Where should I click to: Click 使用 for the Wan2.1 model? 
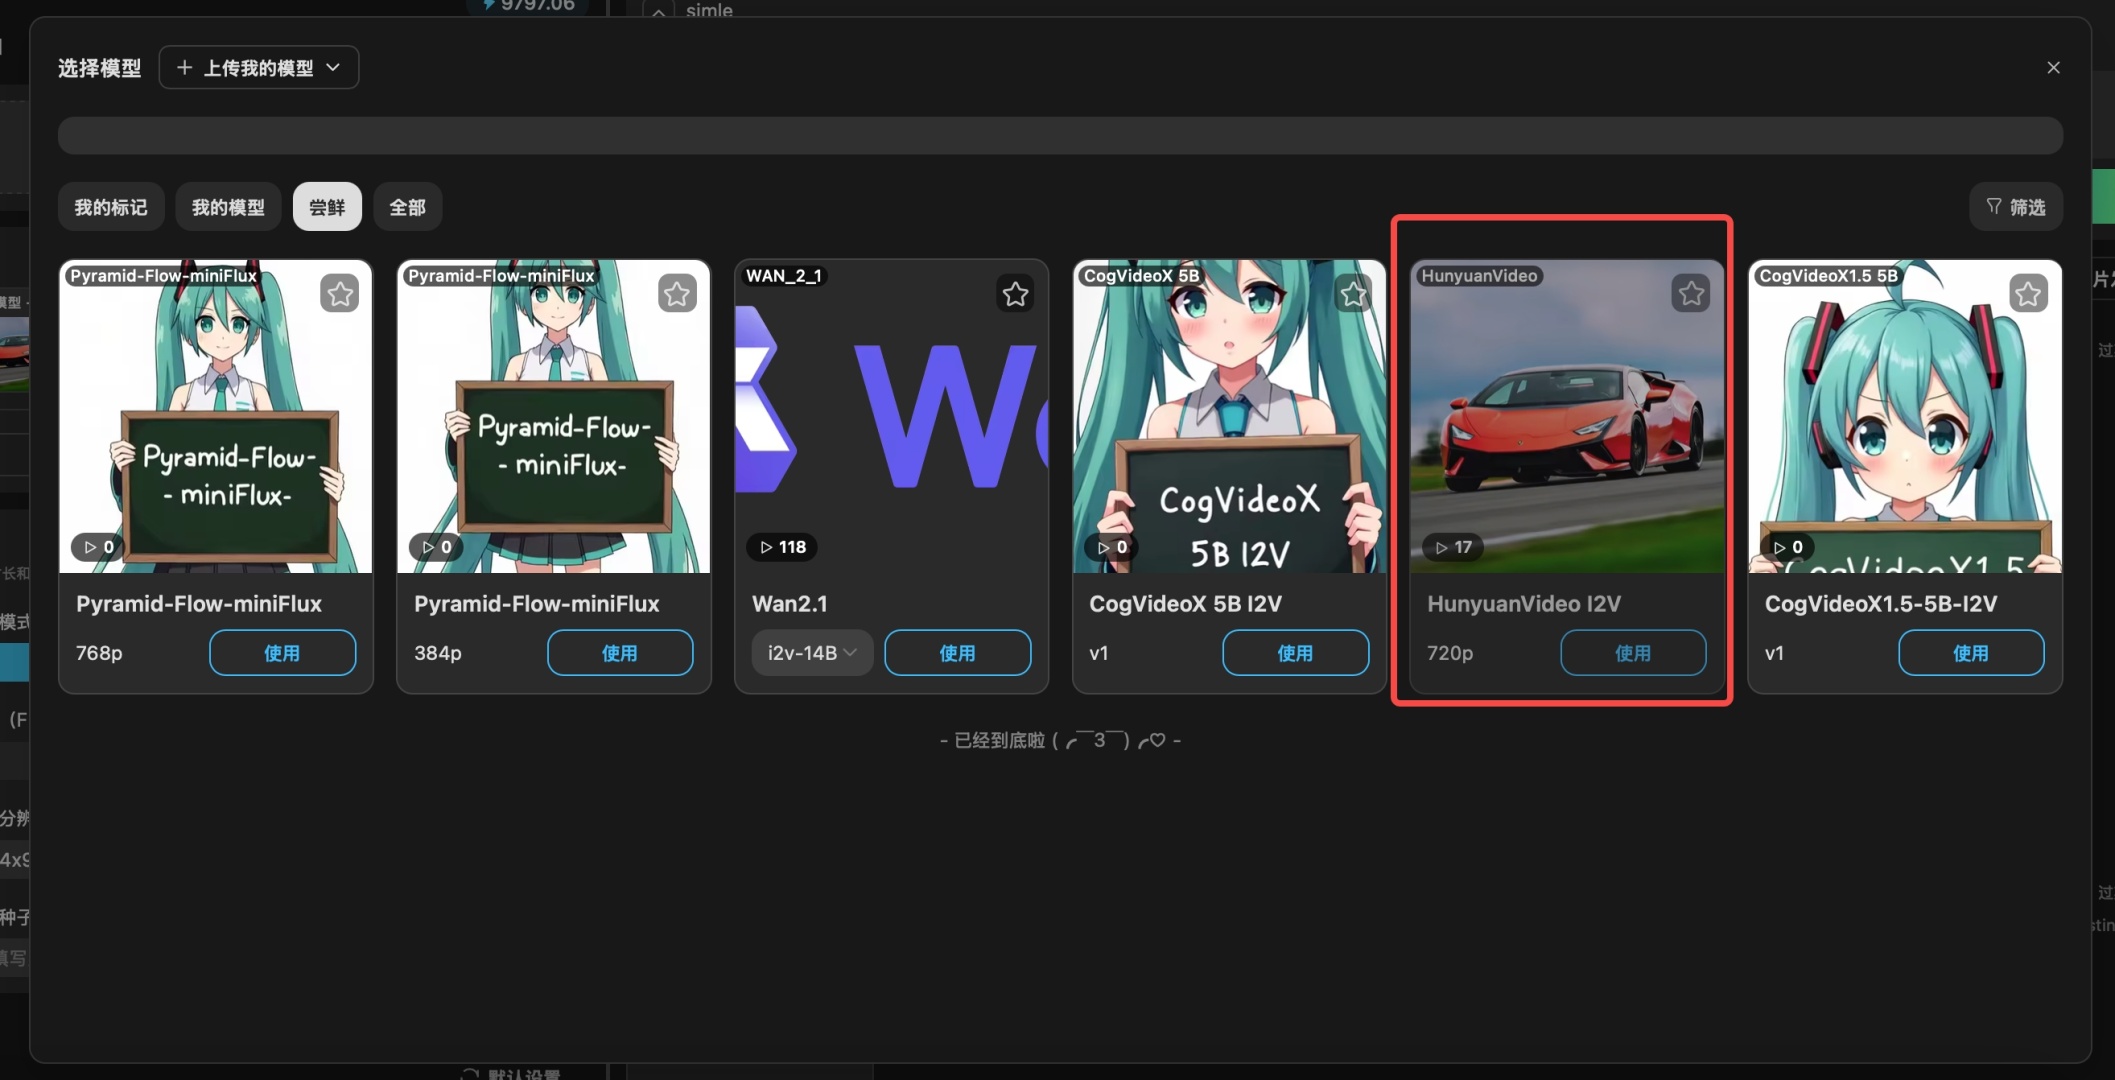click(x=958, y=653)
